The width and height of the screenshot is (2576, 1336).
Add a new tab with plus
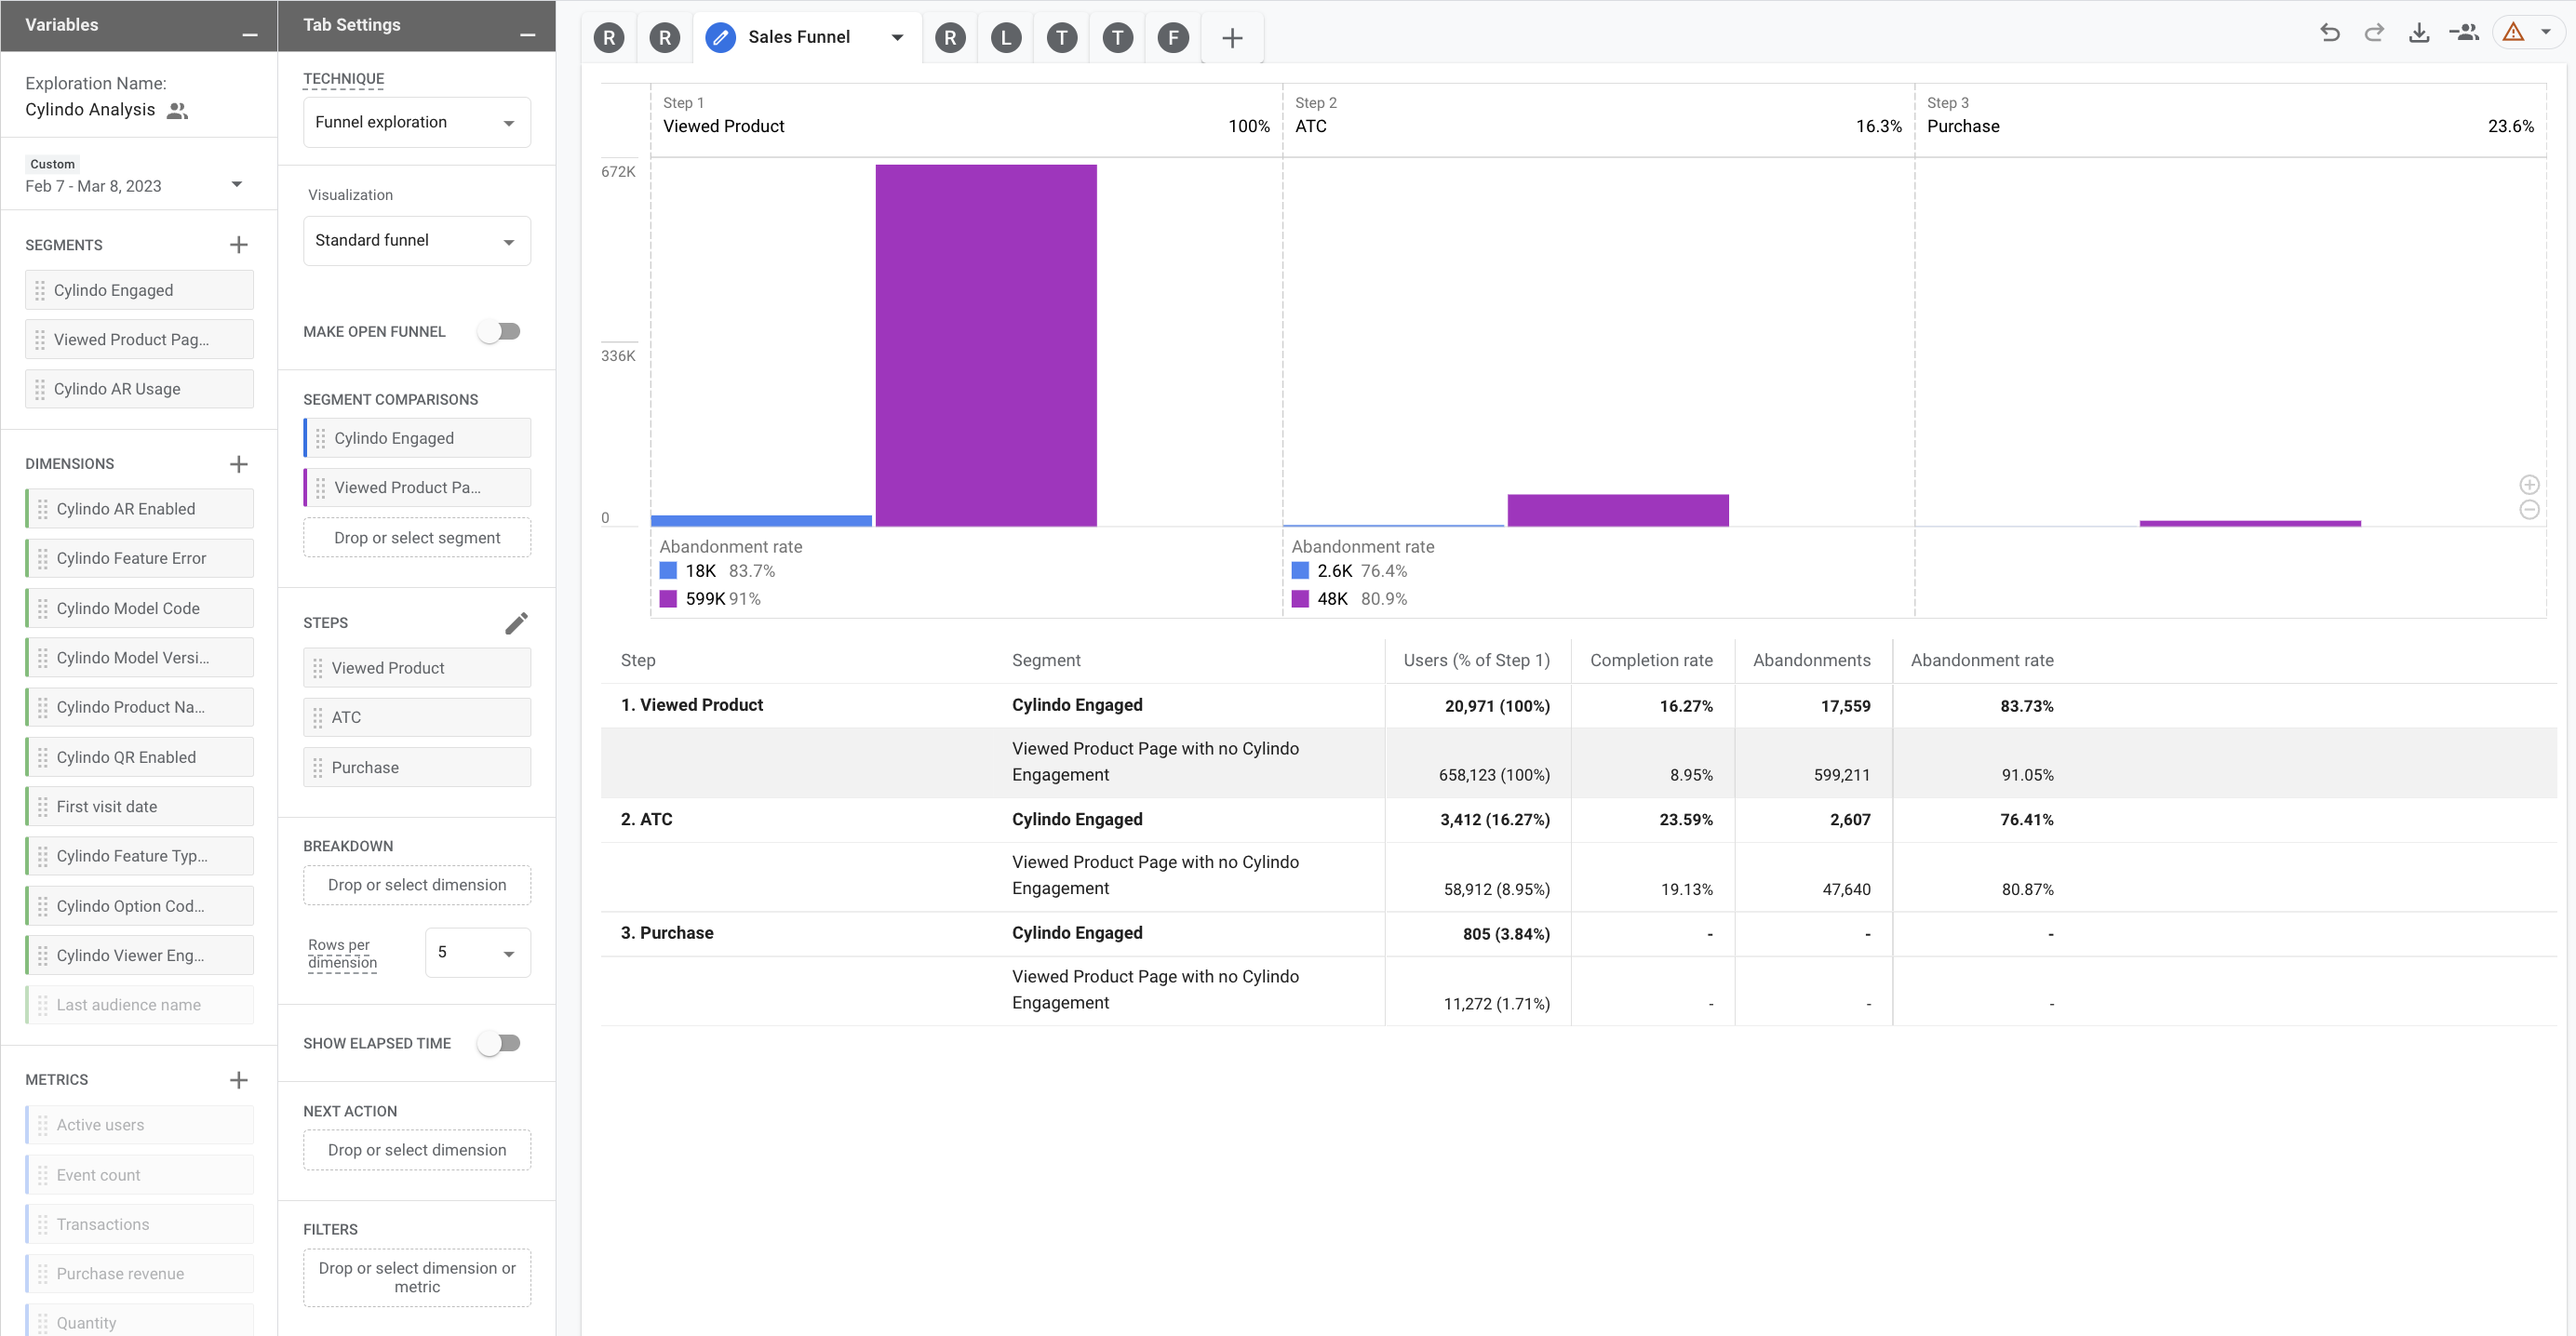click(x=1232, y=38)
